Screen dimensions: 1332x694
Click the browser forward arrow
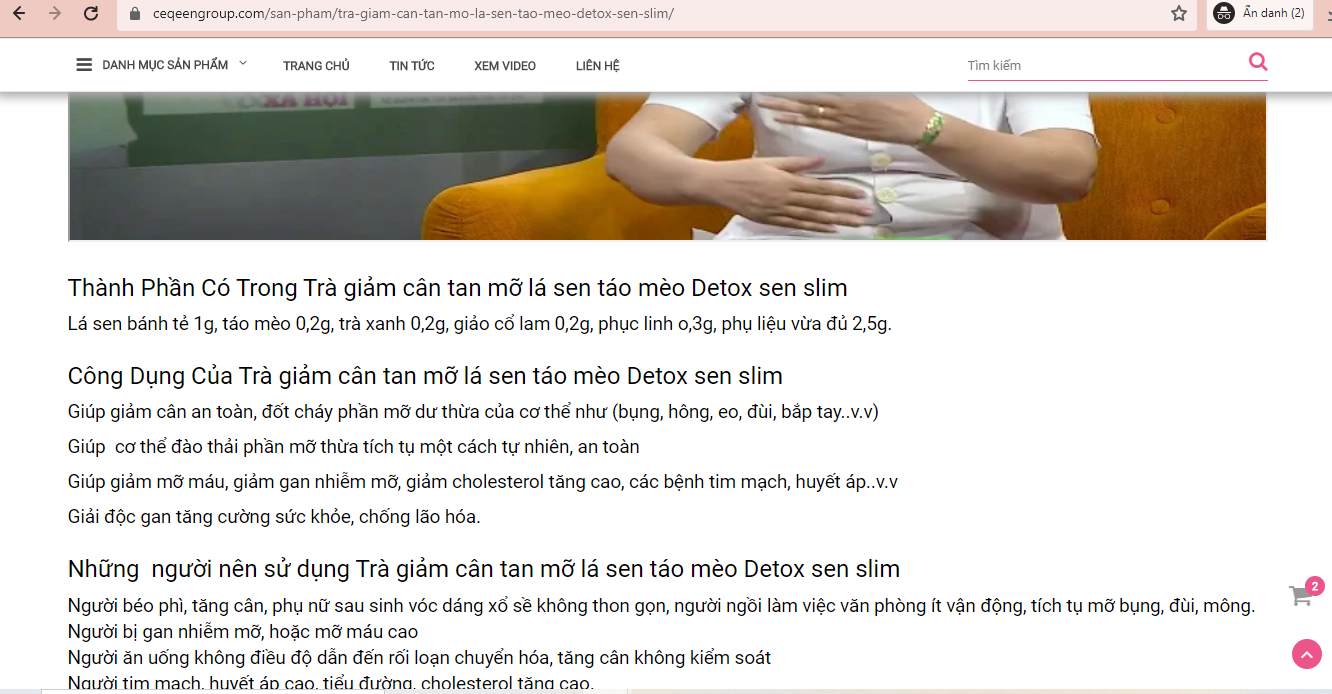click(x=55, y=14)
